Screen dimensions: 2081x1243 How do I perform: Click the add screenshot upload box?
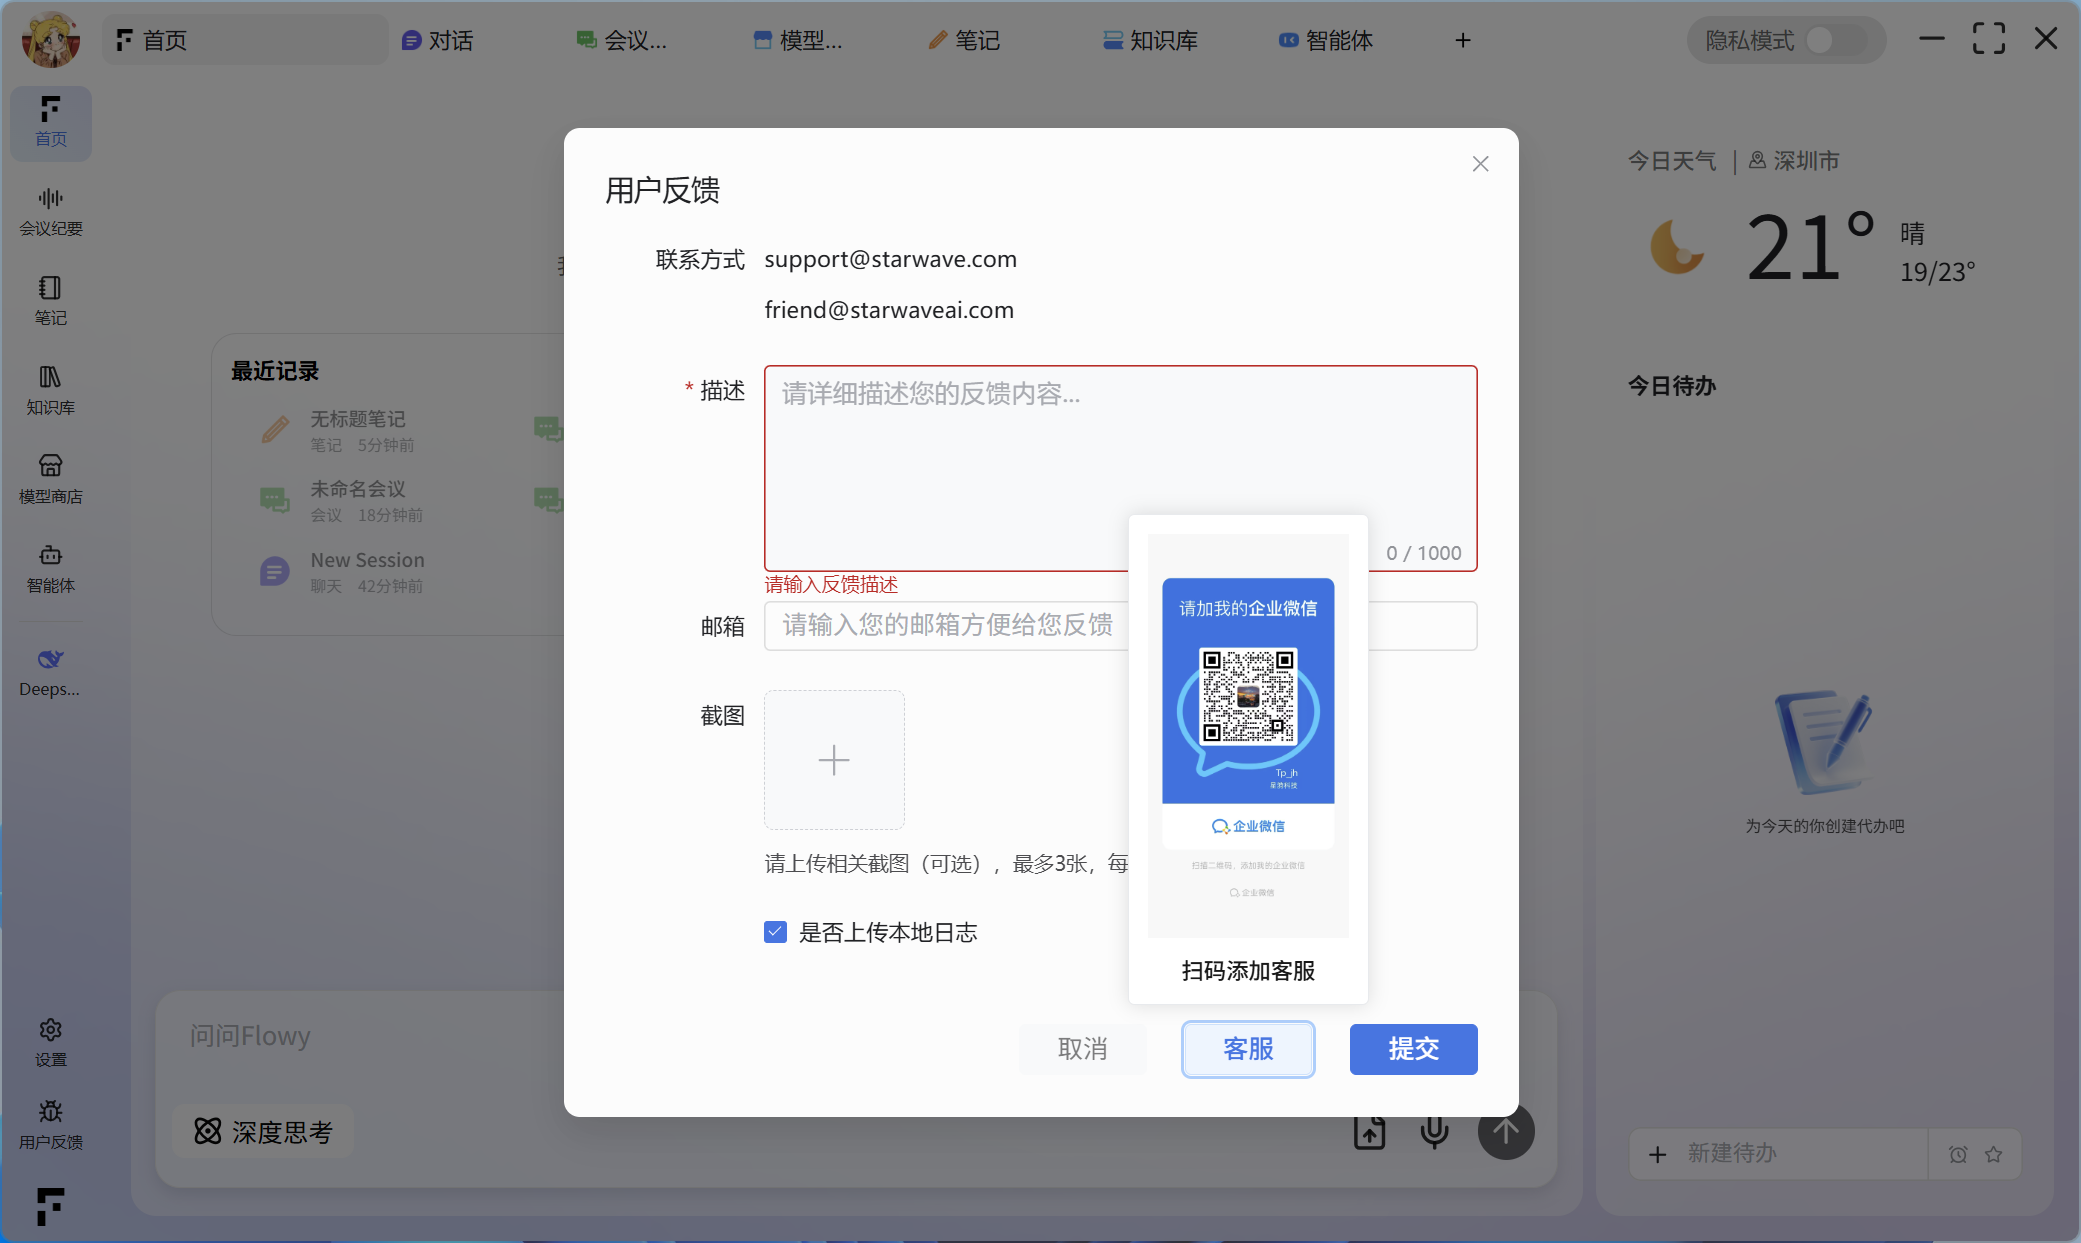(834, 760)
